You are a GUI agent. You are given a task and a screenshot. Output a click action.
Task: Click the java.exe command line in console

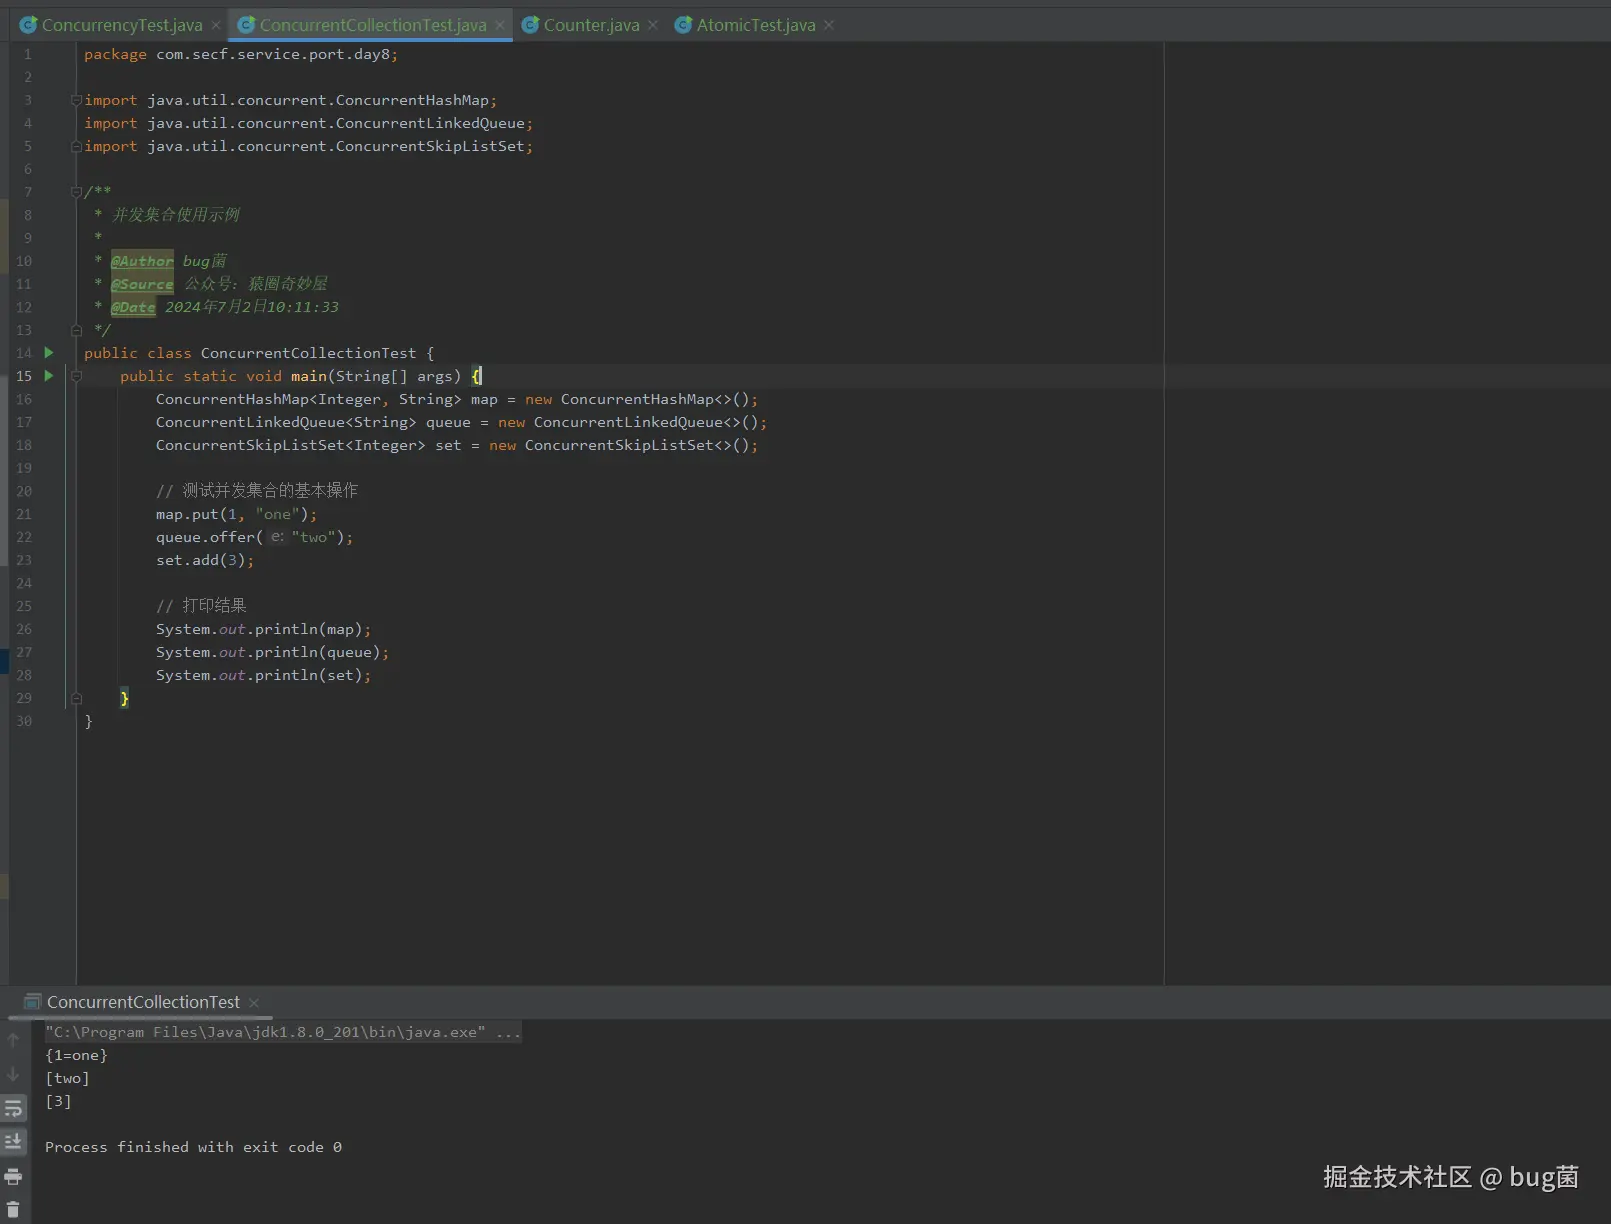tap(283, 1032)
